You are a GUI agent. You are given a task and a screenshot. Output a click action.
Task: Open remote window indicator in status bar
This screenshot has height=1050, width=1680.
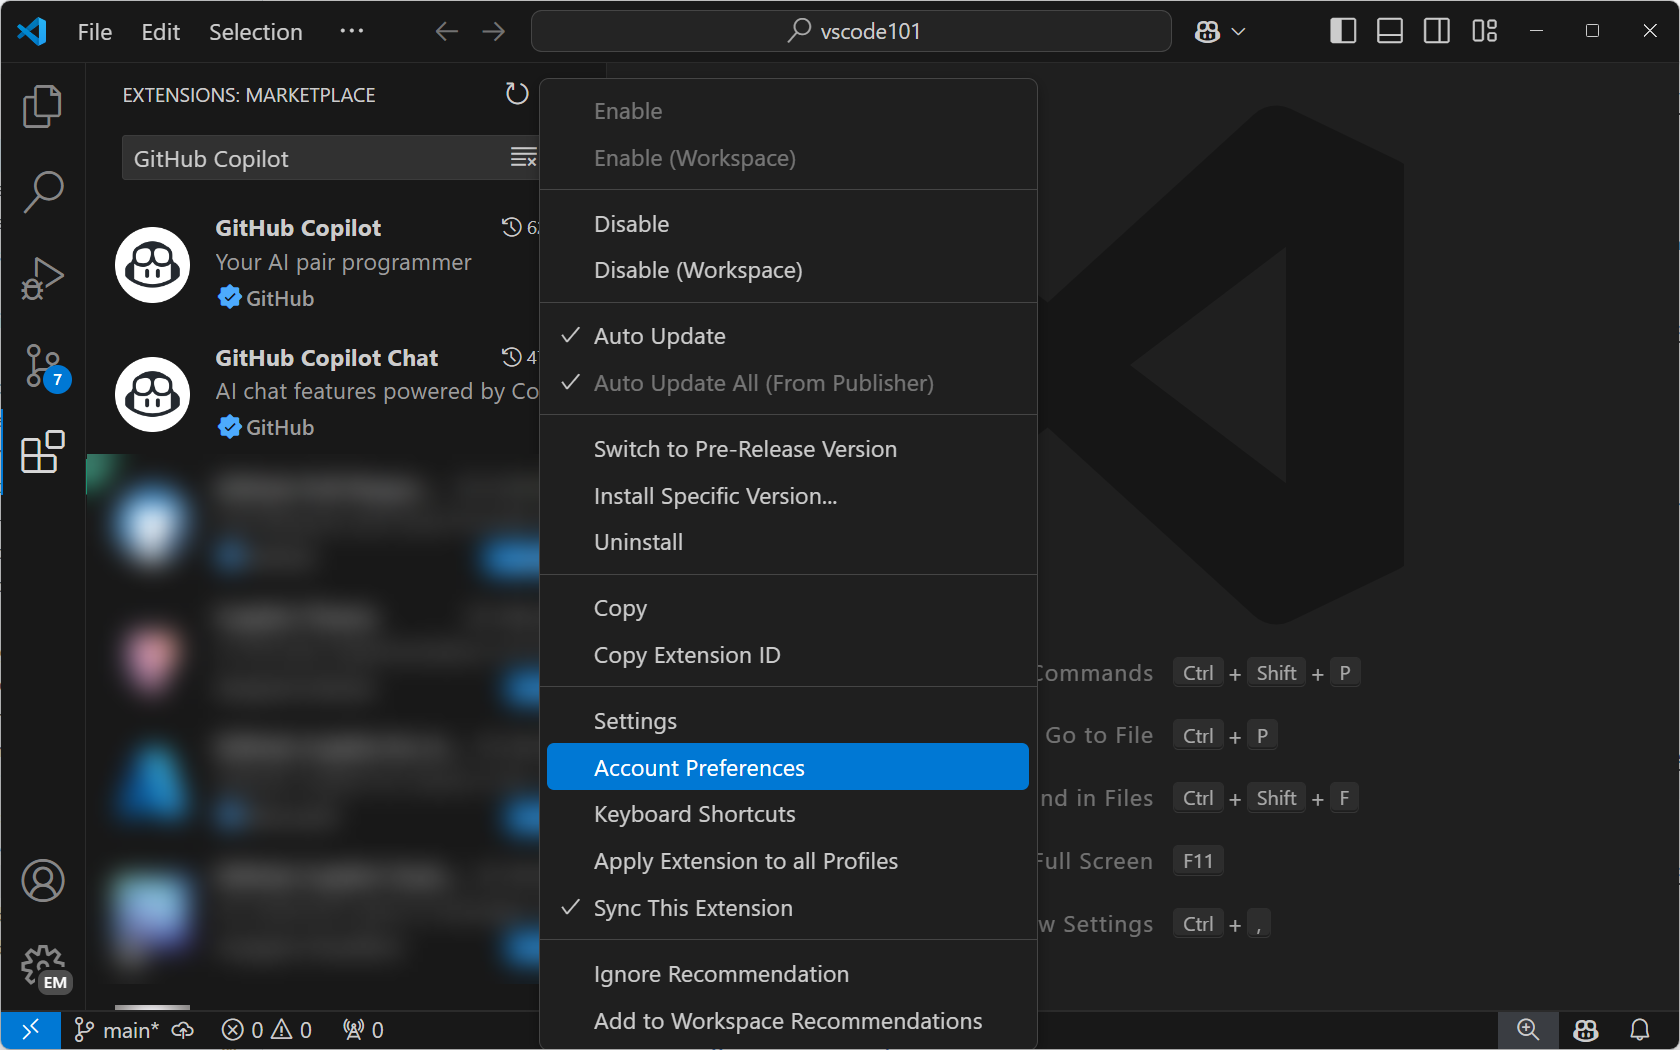31,1029
